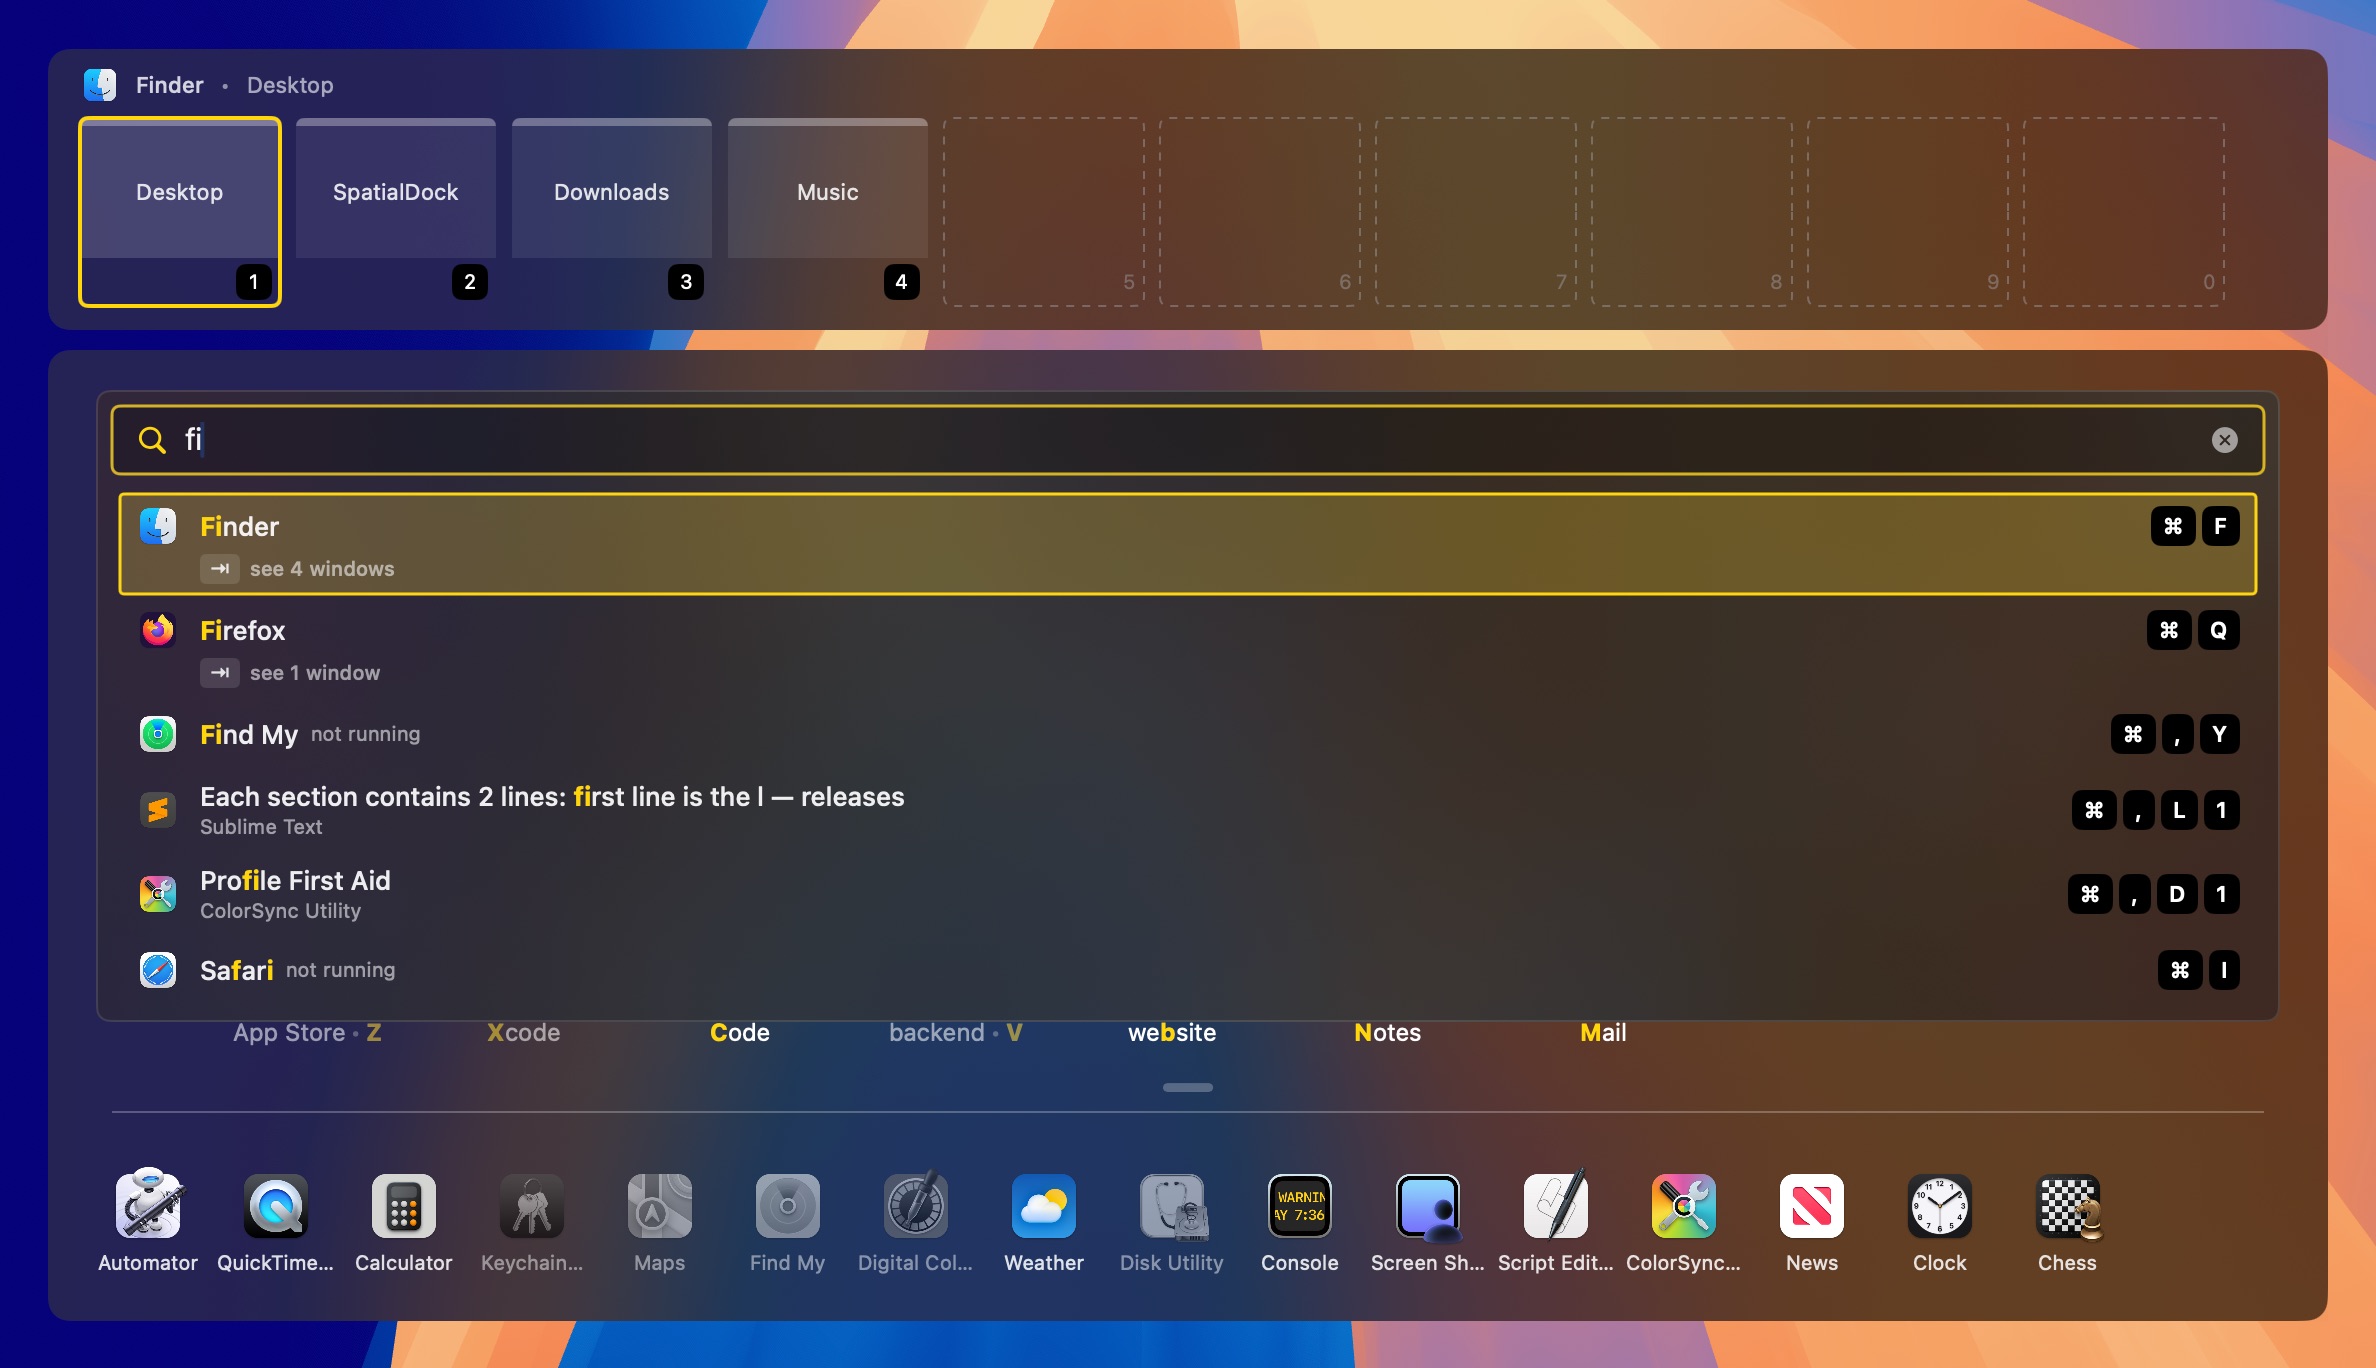This screenshot has height=1368, width=2376.
Task: Click the Finder icon in the top header
Action: (100, 85)
